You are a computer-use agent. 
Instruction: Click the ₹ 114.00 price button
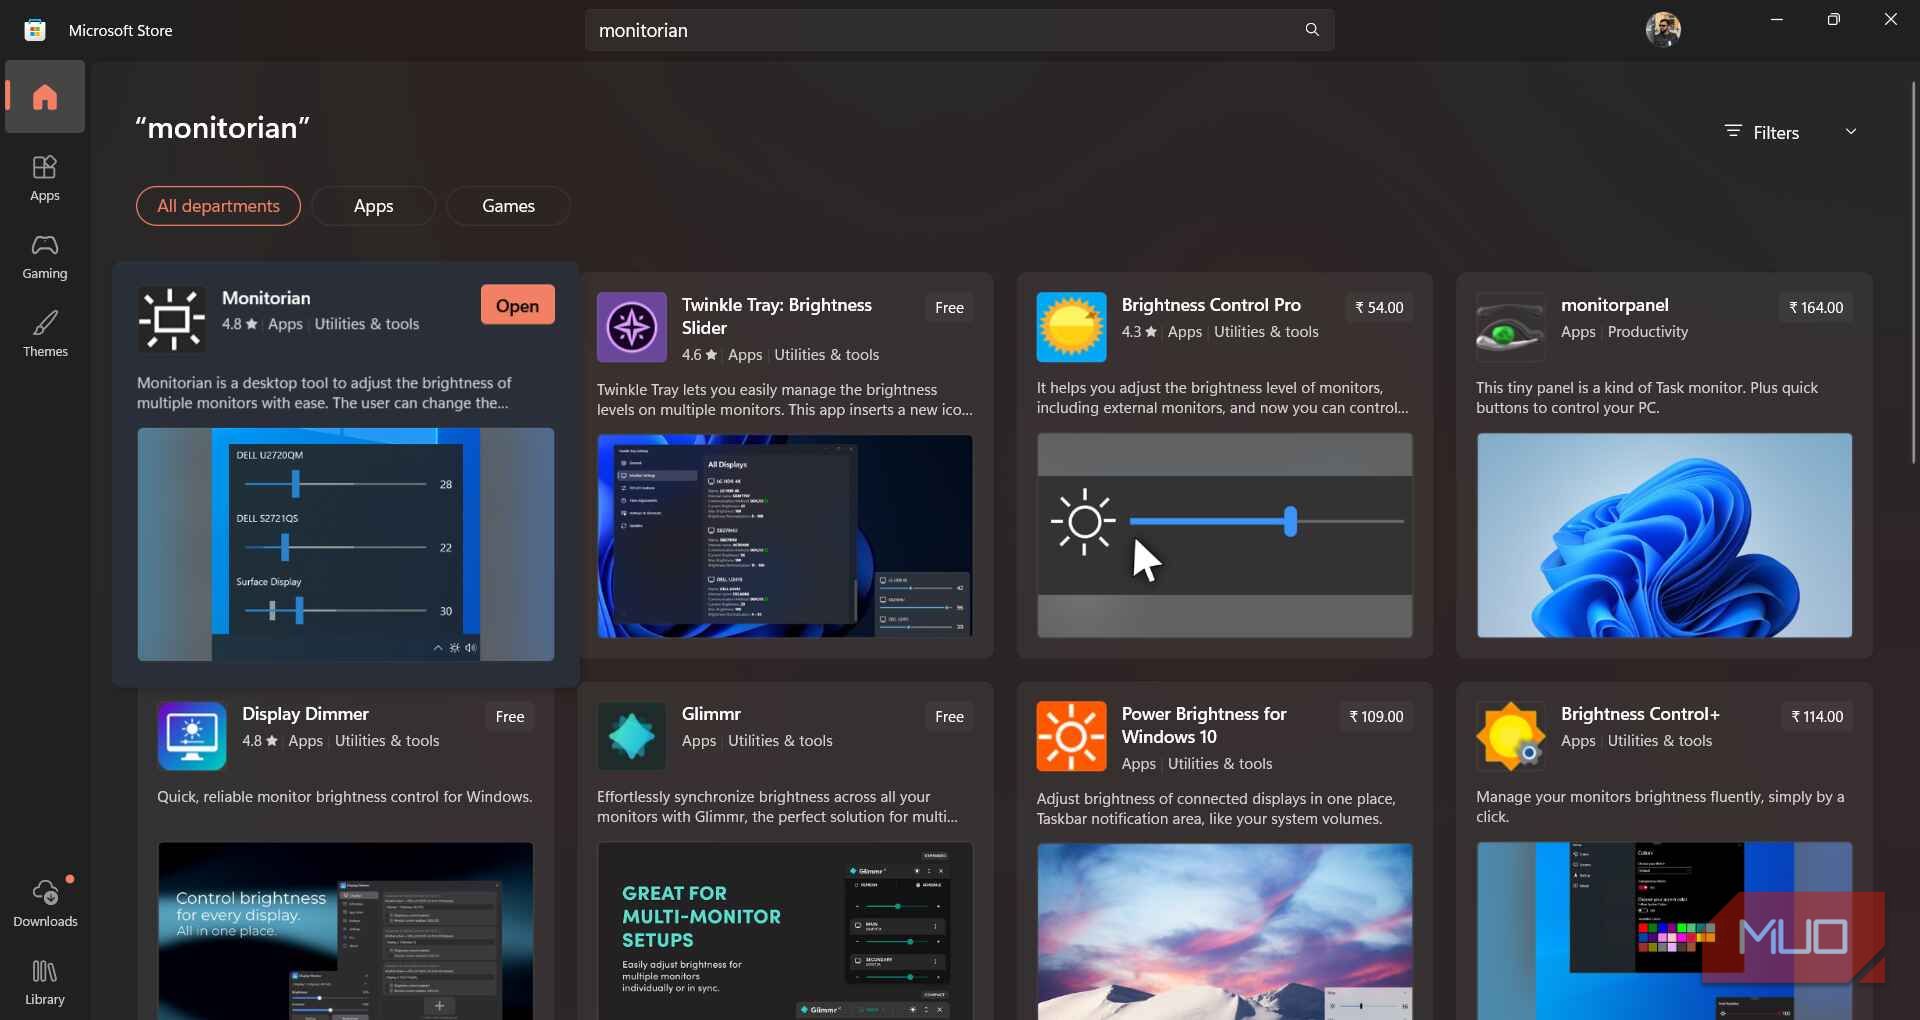tap(1817, 717)
